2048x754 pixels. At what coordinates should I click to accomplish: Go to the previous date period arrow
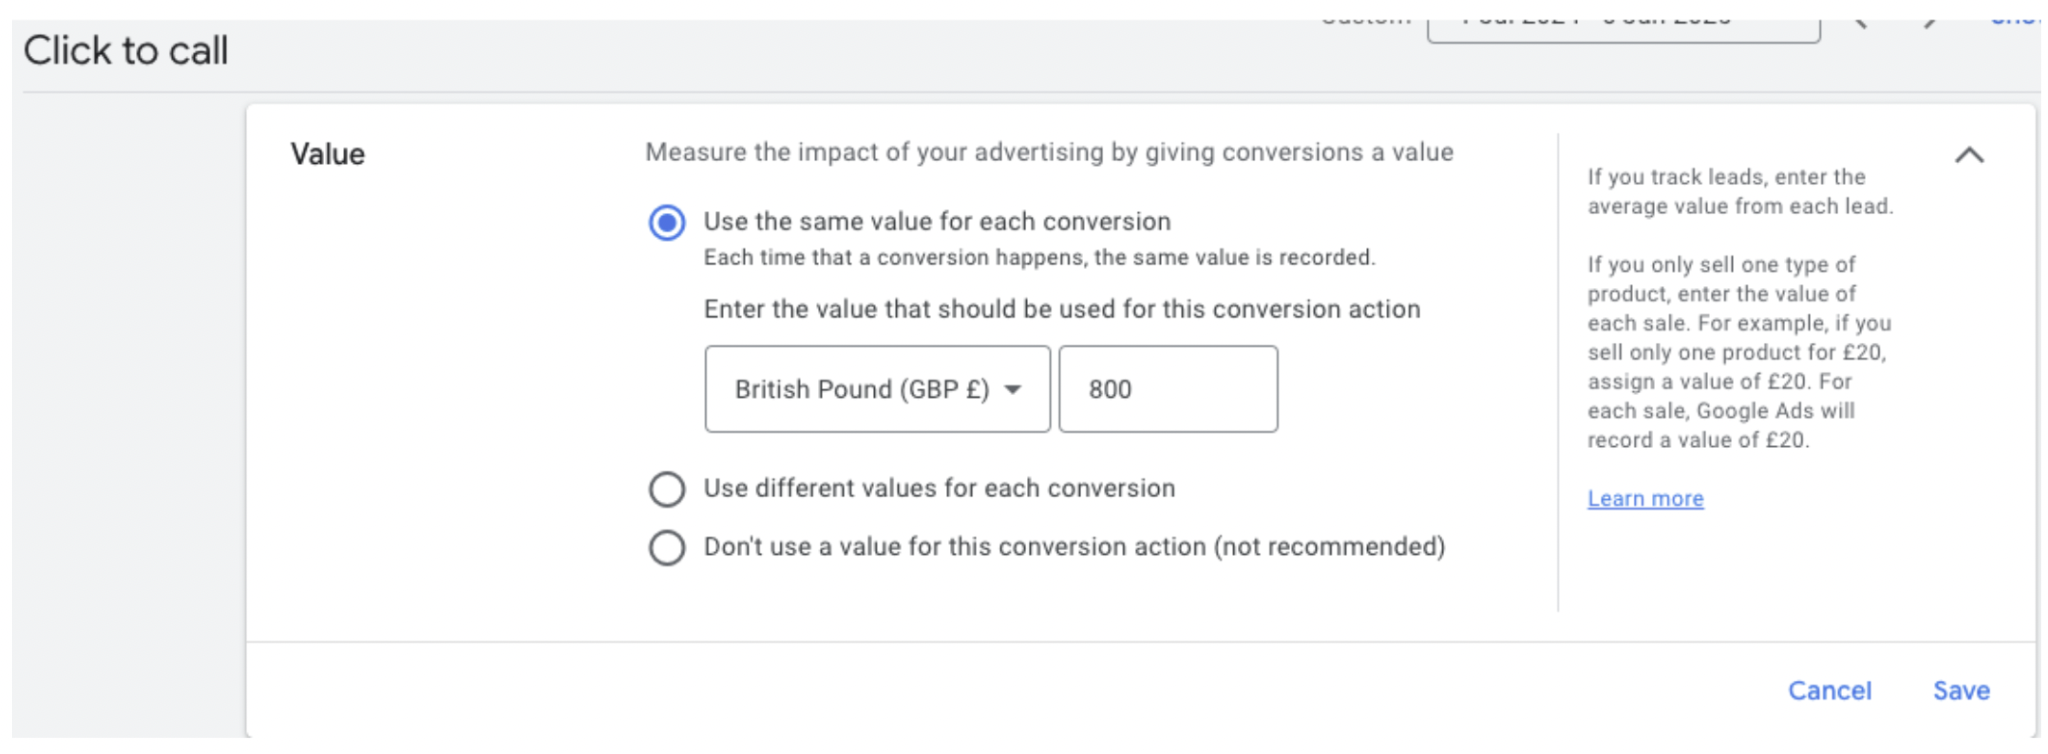point(1861,22)
